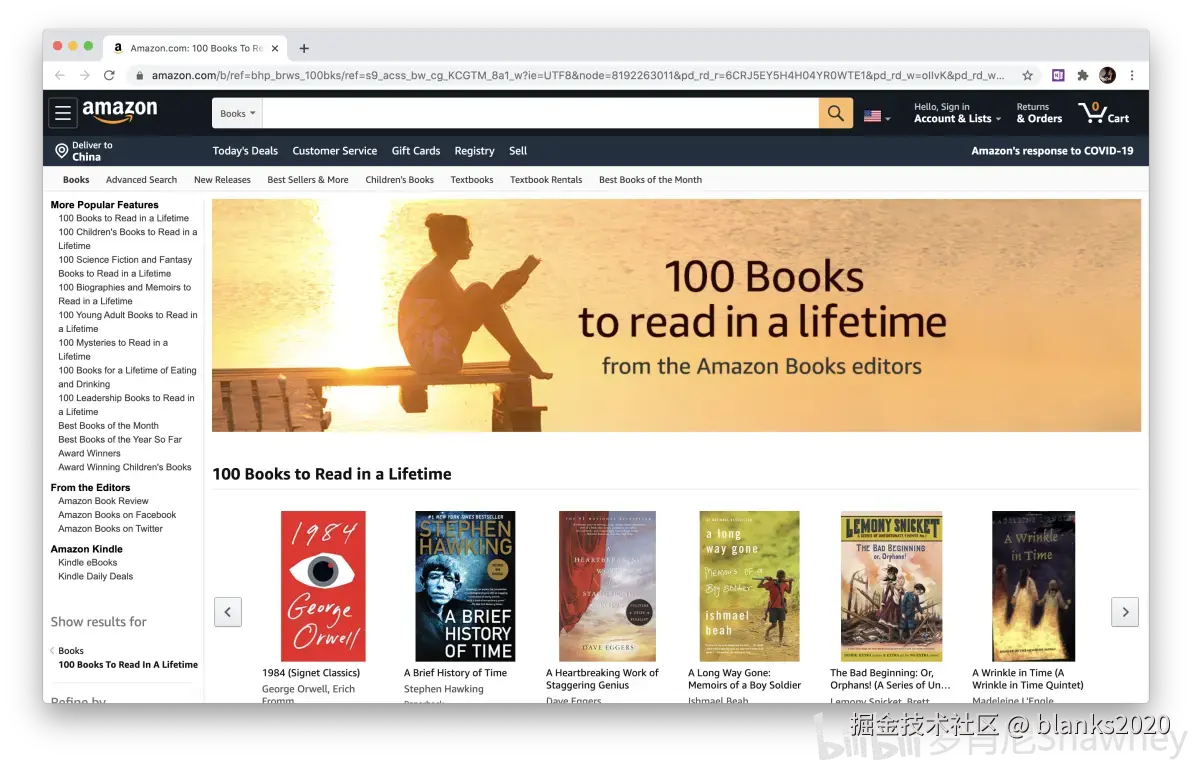Open New Releases

(222, 179)
